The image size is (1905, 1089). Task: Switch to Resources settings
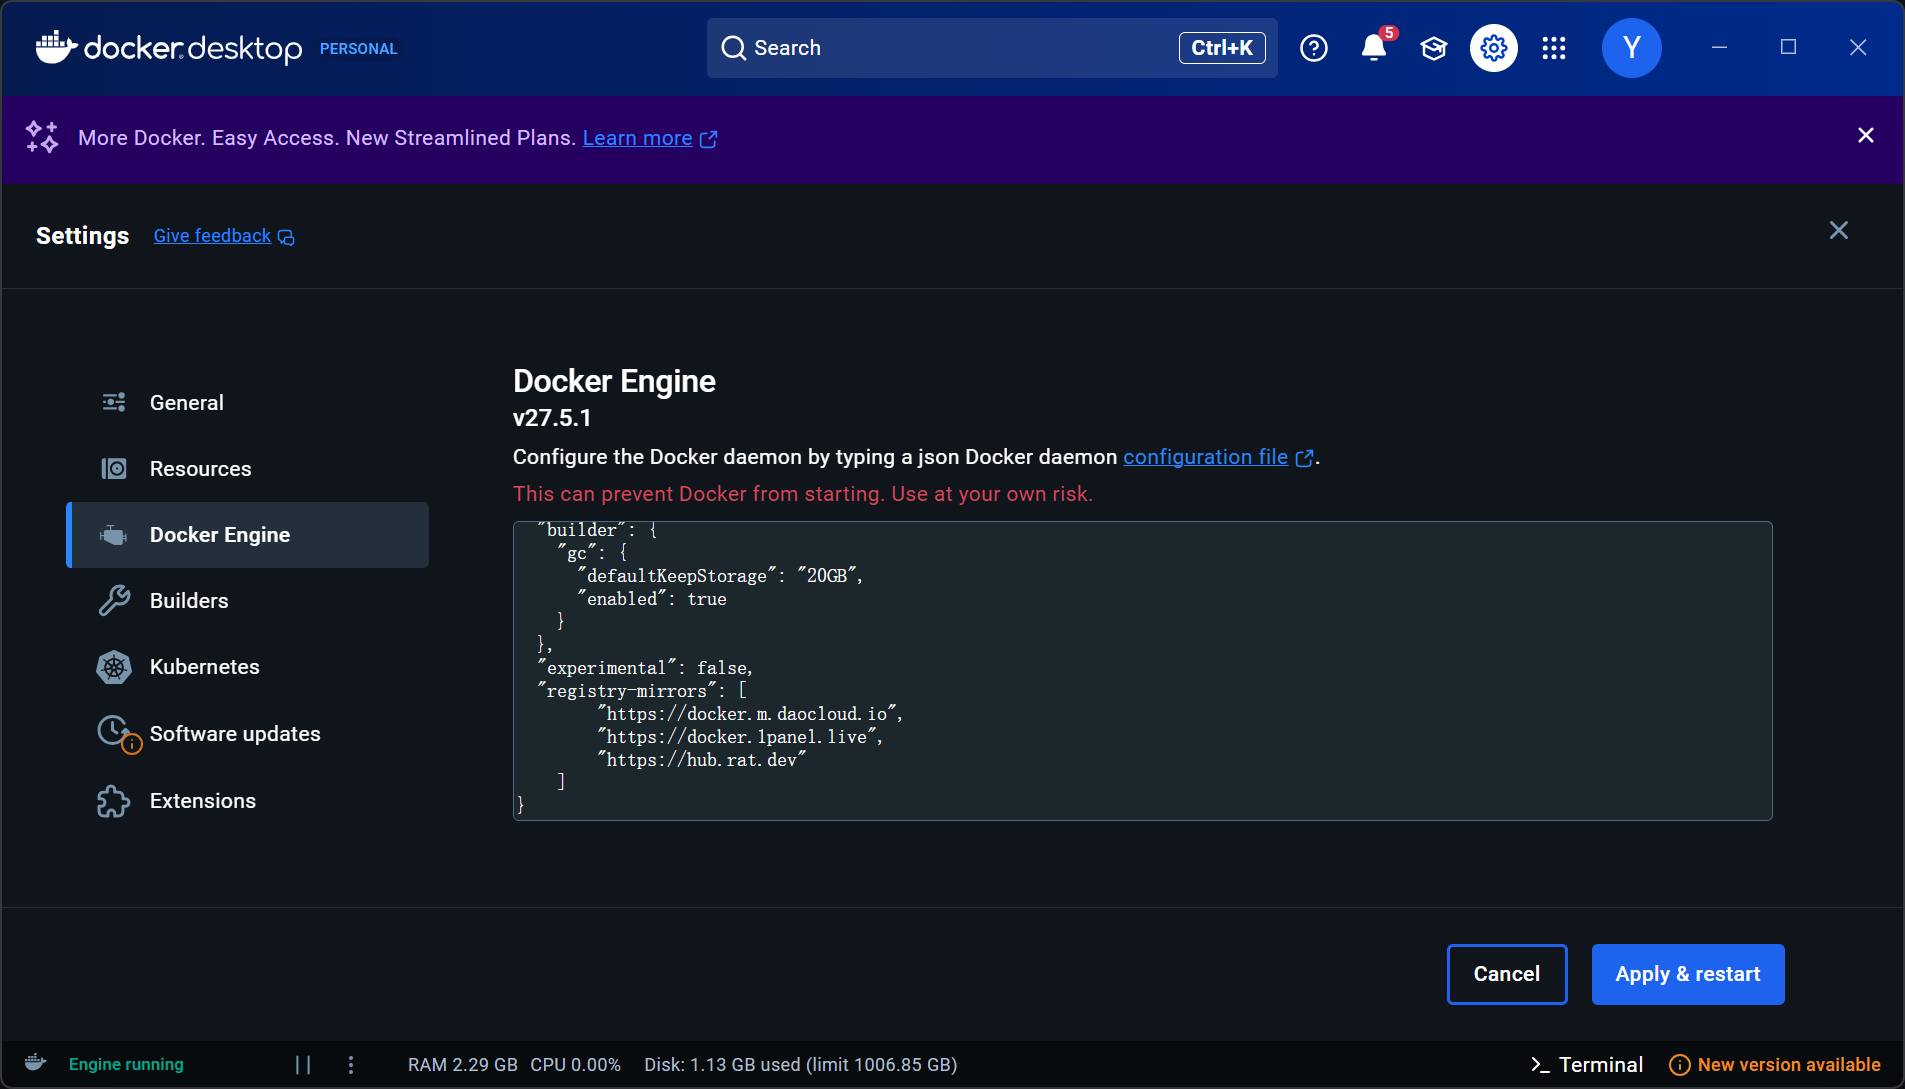point(200,469)
